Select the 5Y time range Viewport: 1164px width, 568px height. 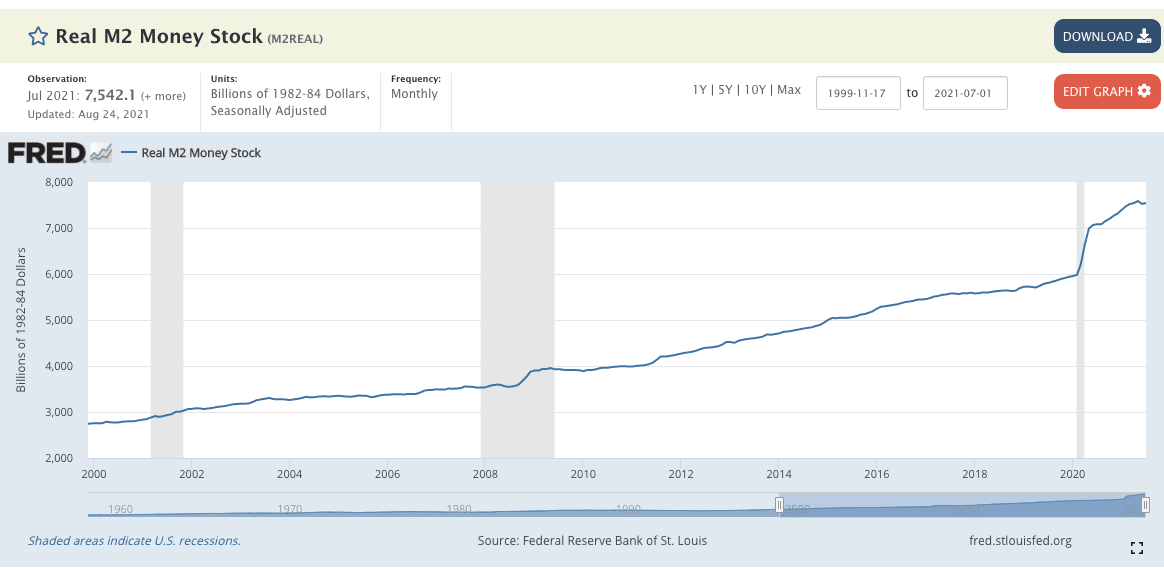pyautogui.click(x=724, y=90)
